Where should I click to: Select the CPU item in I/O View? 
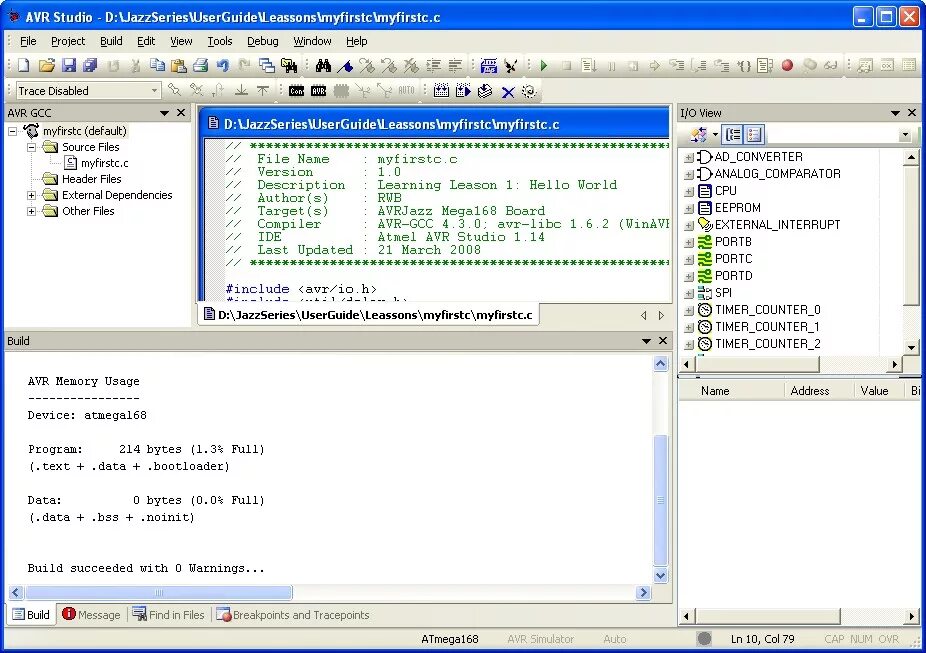[725, 191]
